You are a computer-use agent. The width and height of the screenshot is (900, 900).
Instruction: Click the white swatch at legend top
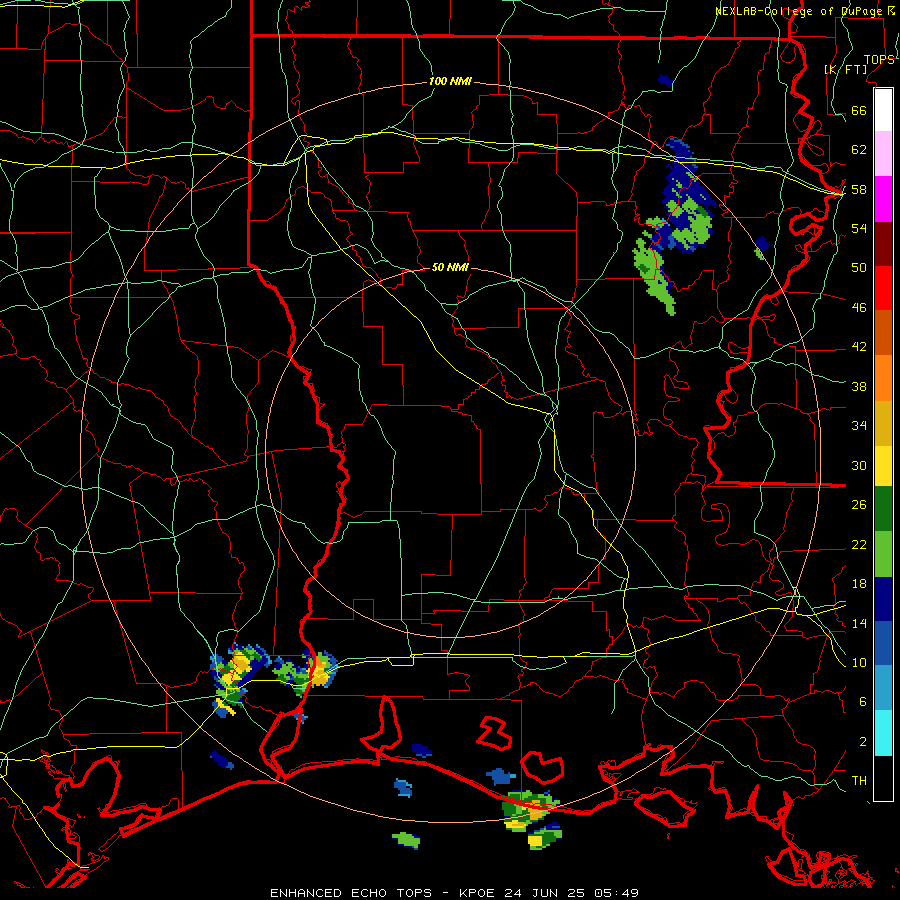pyautogui.click(x=883, y=110)
